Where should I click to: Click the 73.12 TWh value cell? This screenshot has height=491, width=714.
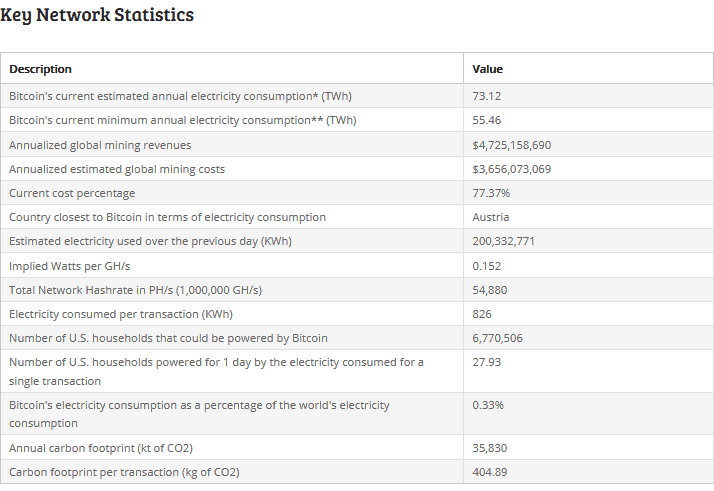tap(486, 97)
